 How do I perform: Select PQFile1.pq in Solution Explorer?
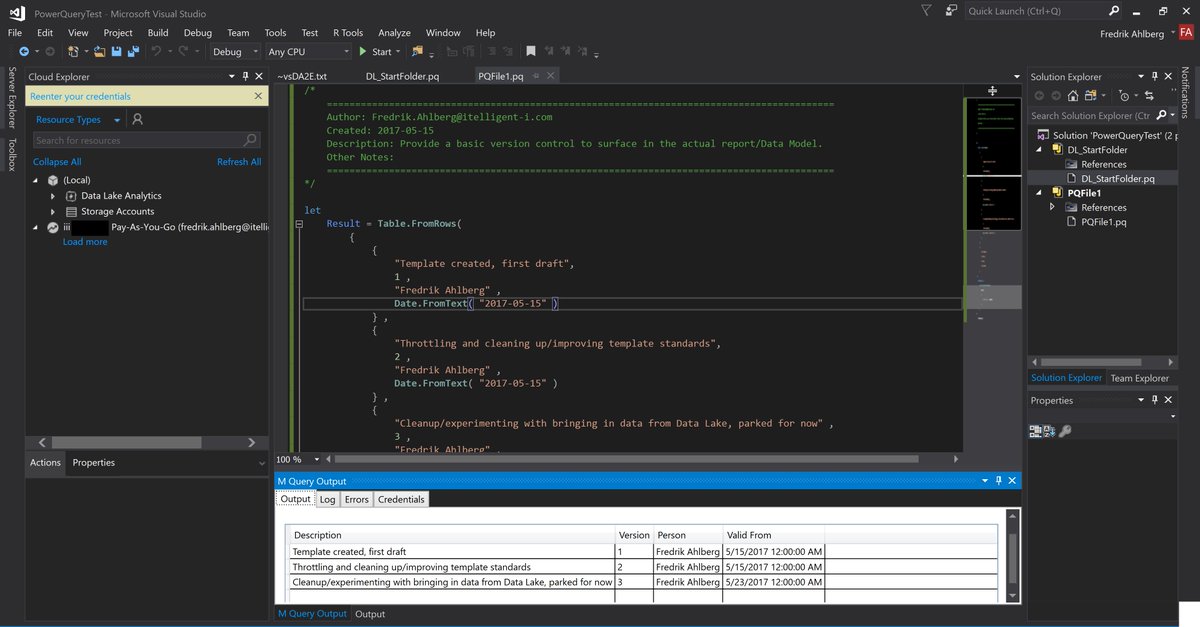pos(1103,222)
